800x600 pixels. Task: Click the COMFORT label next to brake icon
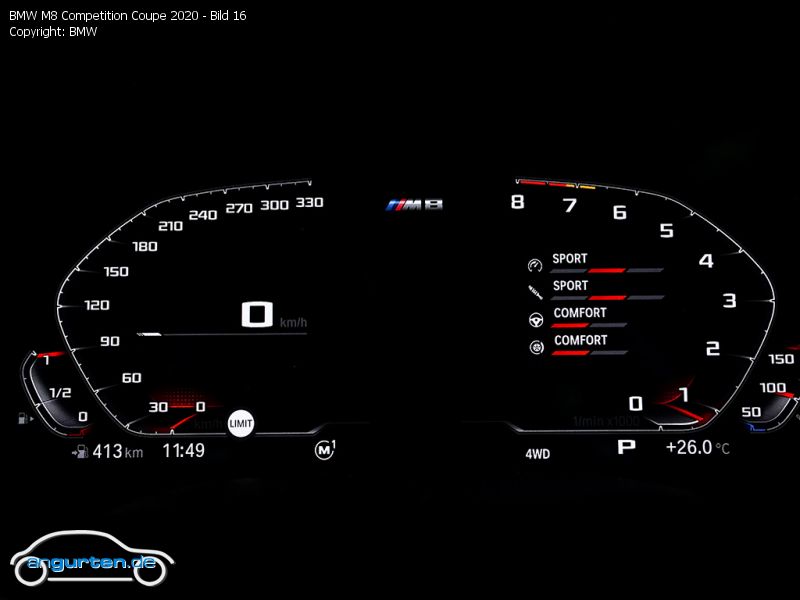pos(581,340)
